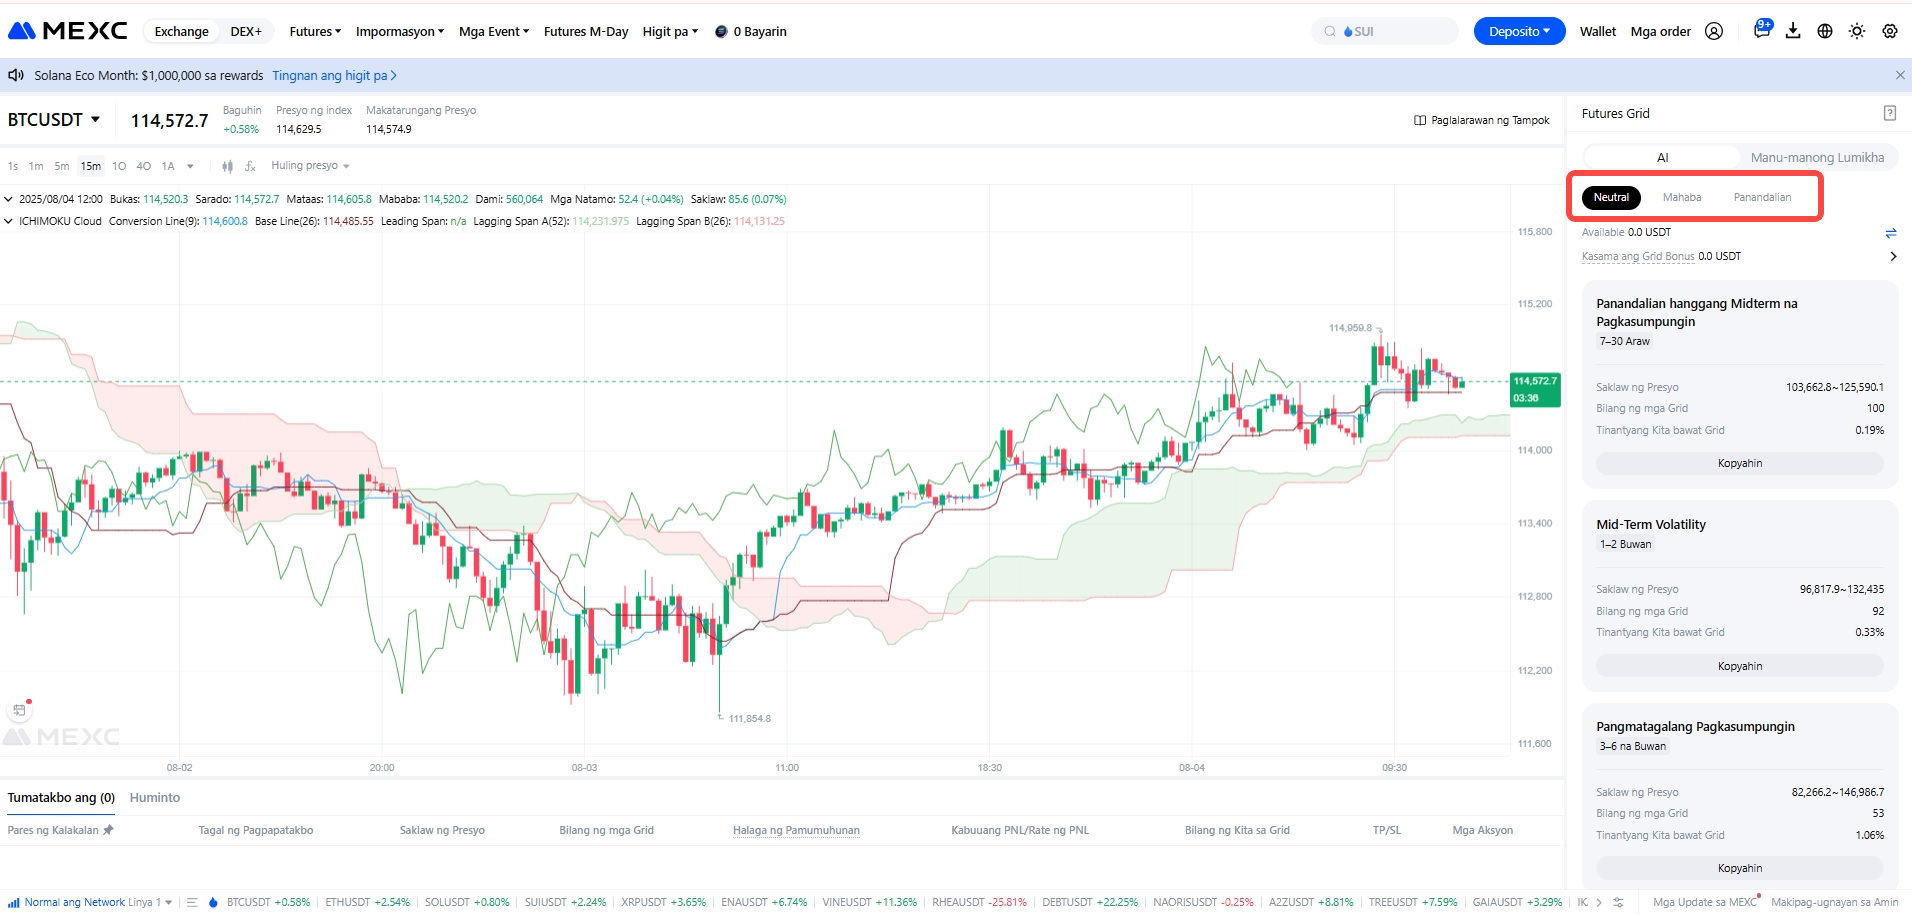The width and height of the screenshot is (1912, 915).
Task: Open the user profile icon
Action: pyautogui.click(x=1714, y=32)
